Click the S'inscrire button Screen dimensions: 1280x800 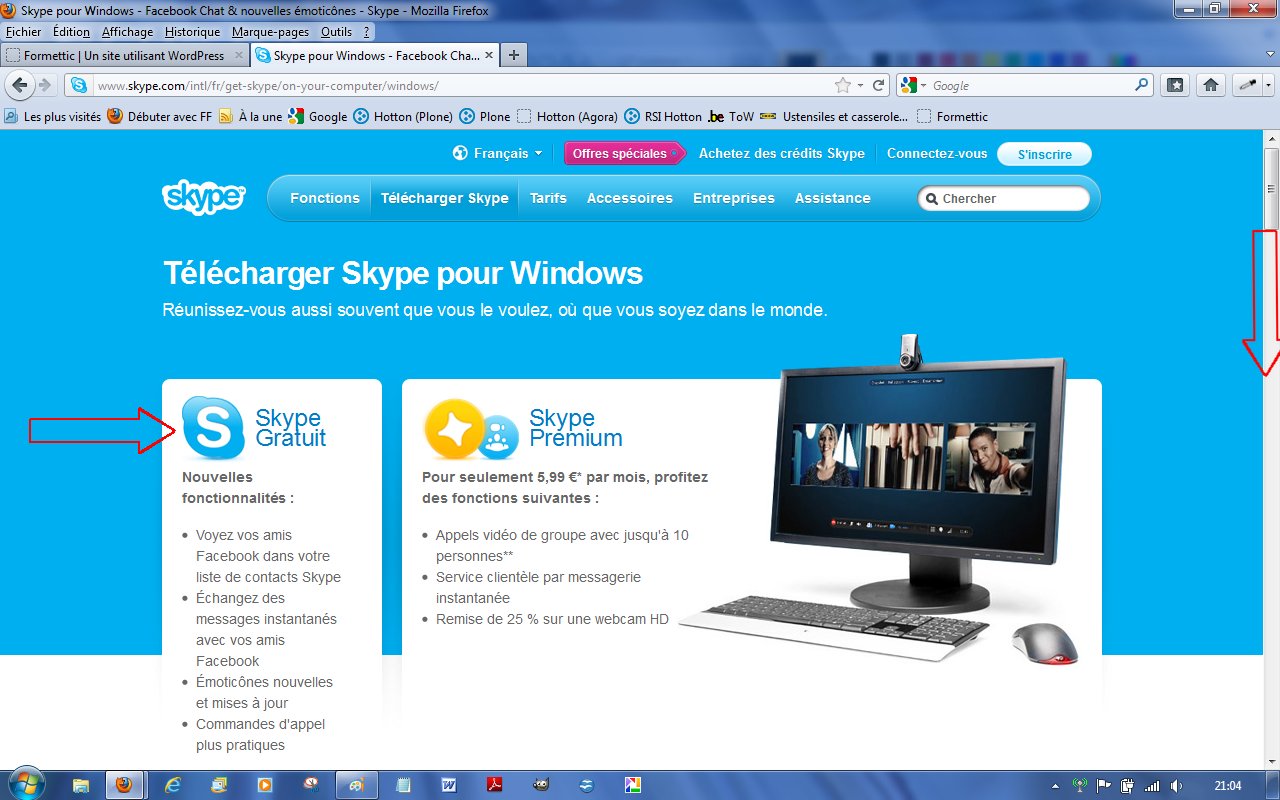coord(1045,154)
